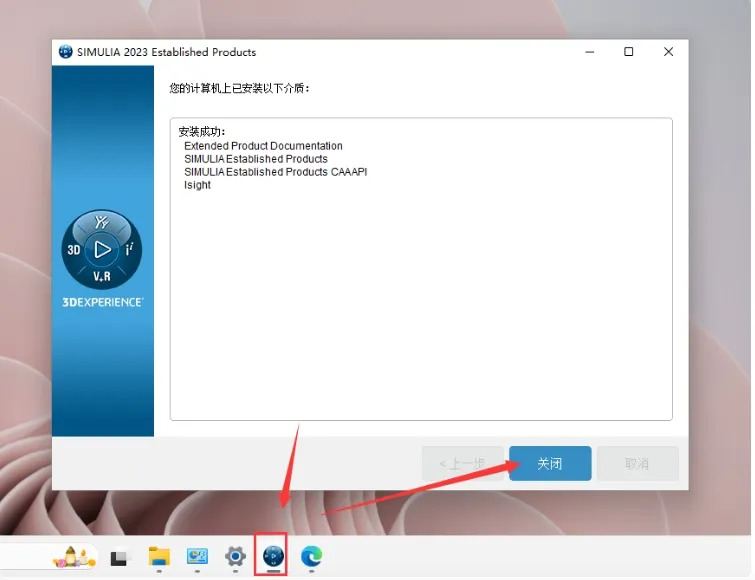This screenshot has height=580, width=755.
Task: Open the SIMULIA installer icon in the taskbar
Action: 273,556
